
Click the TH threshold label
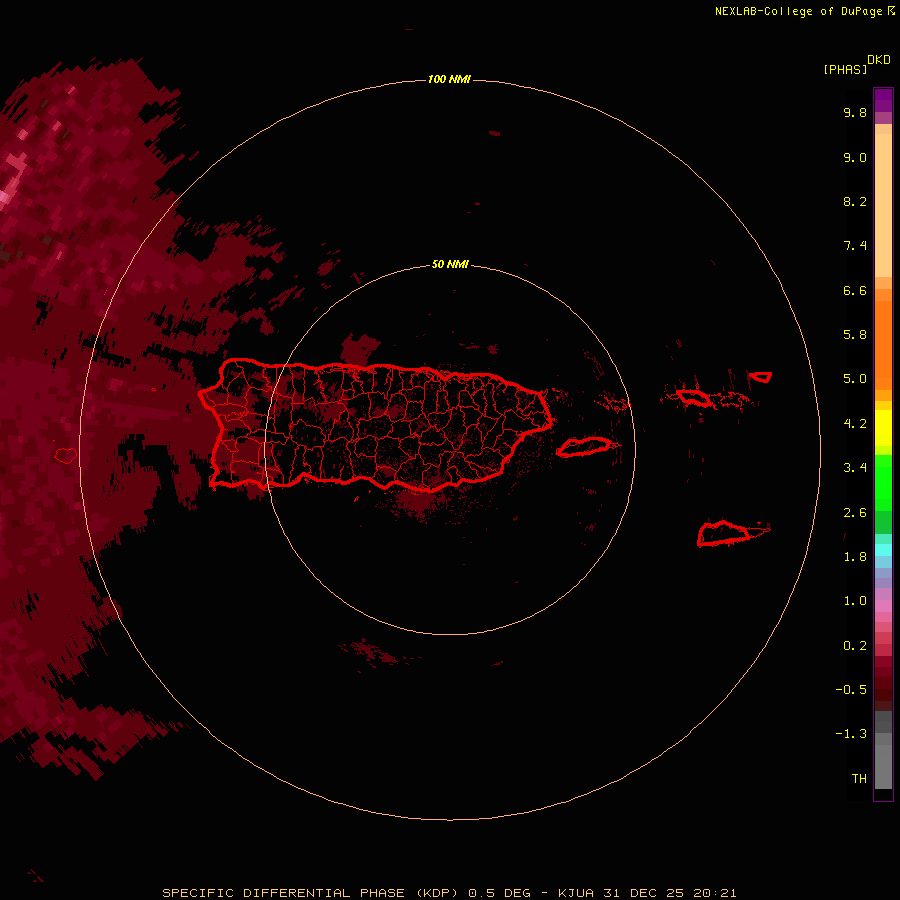click(859, 779)
